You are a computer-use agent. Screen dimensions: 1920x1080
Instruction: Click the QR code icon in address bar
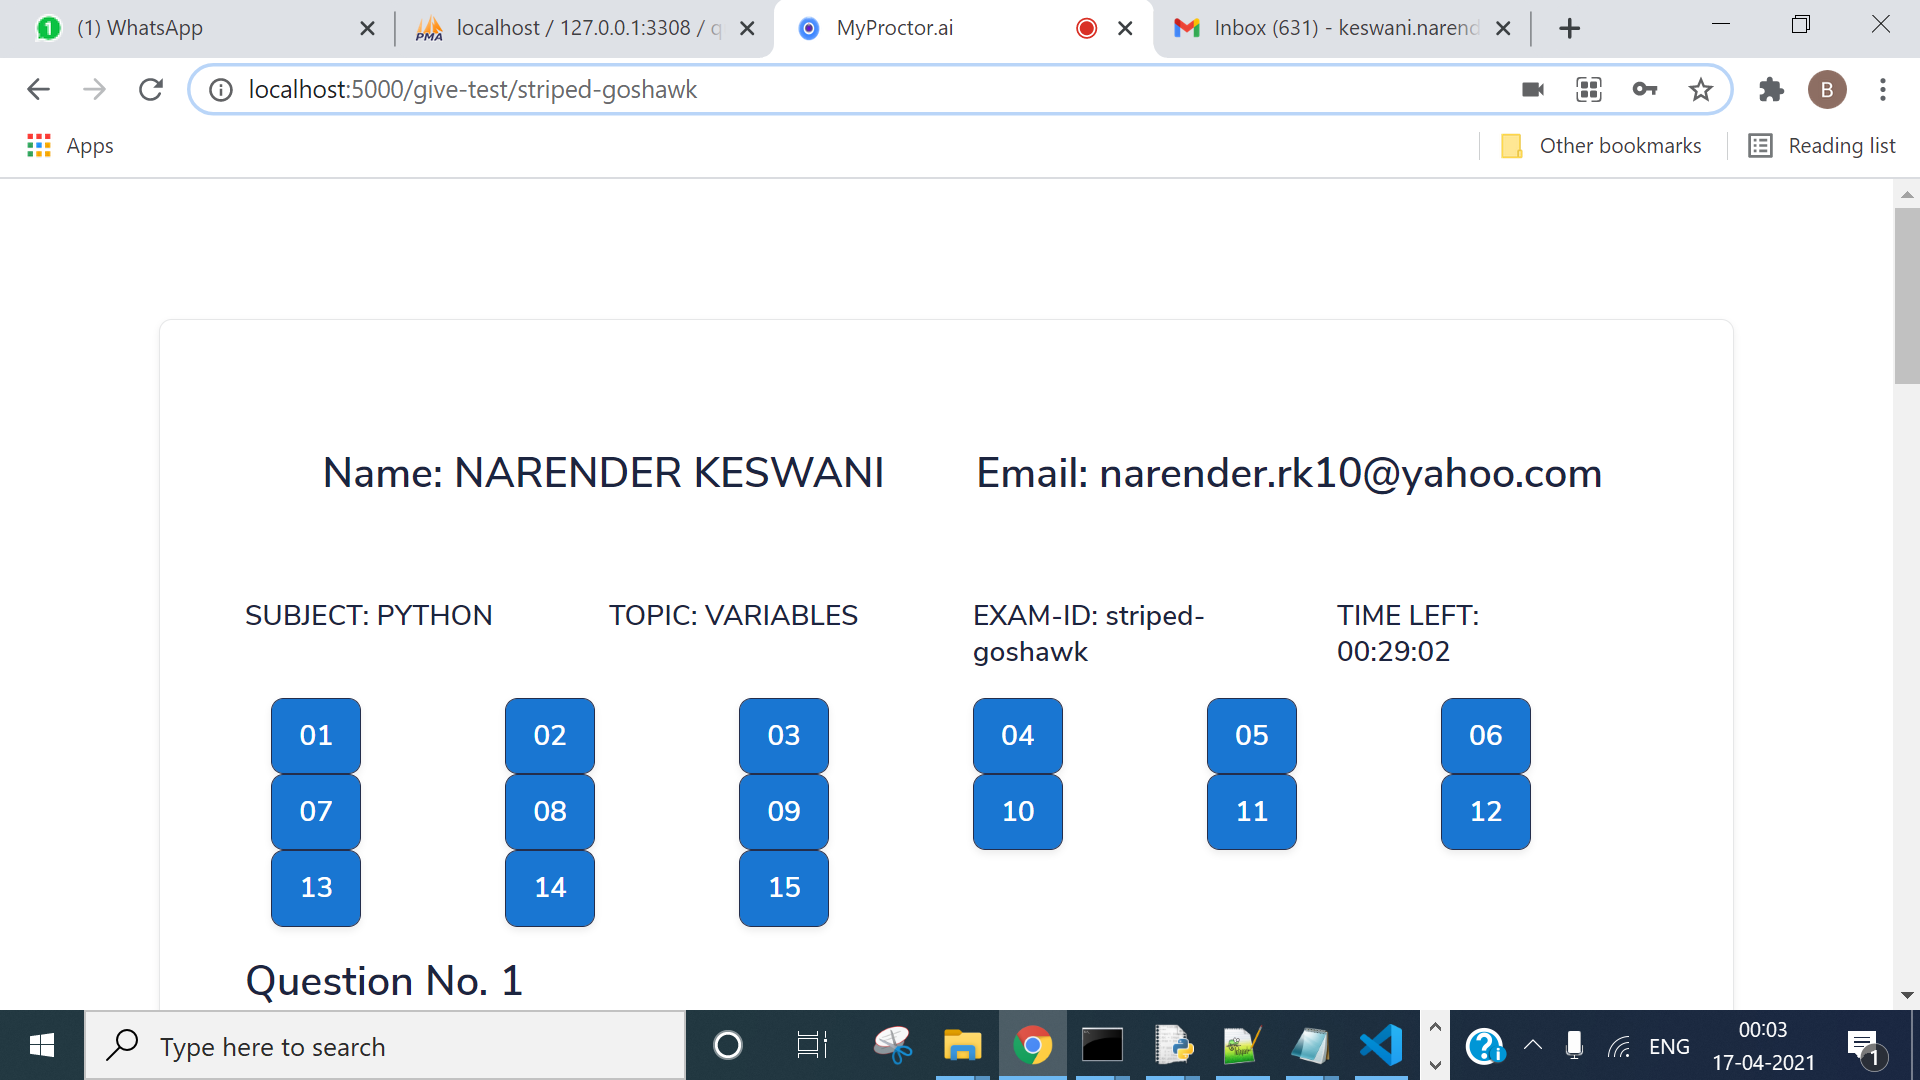point(1589,90)
